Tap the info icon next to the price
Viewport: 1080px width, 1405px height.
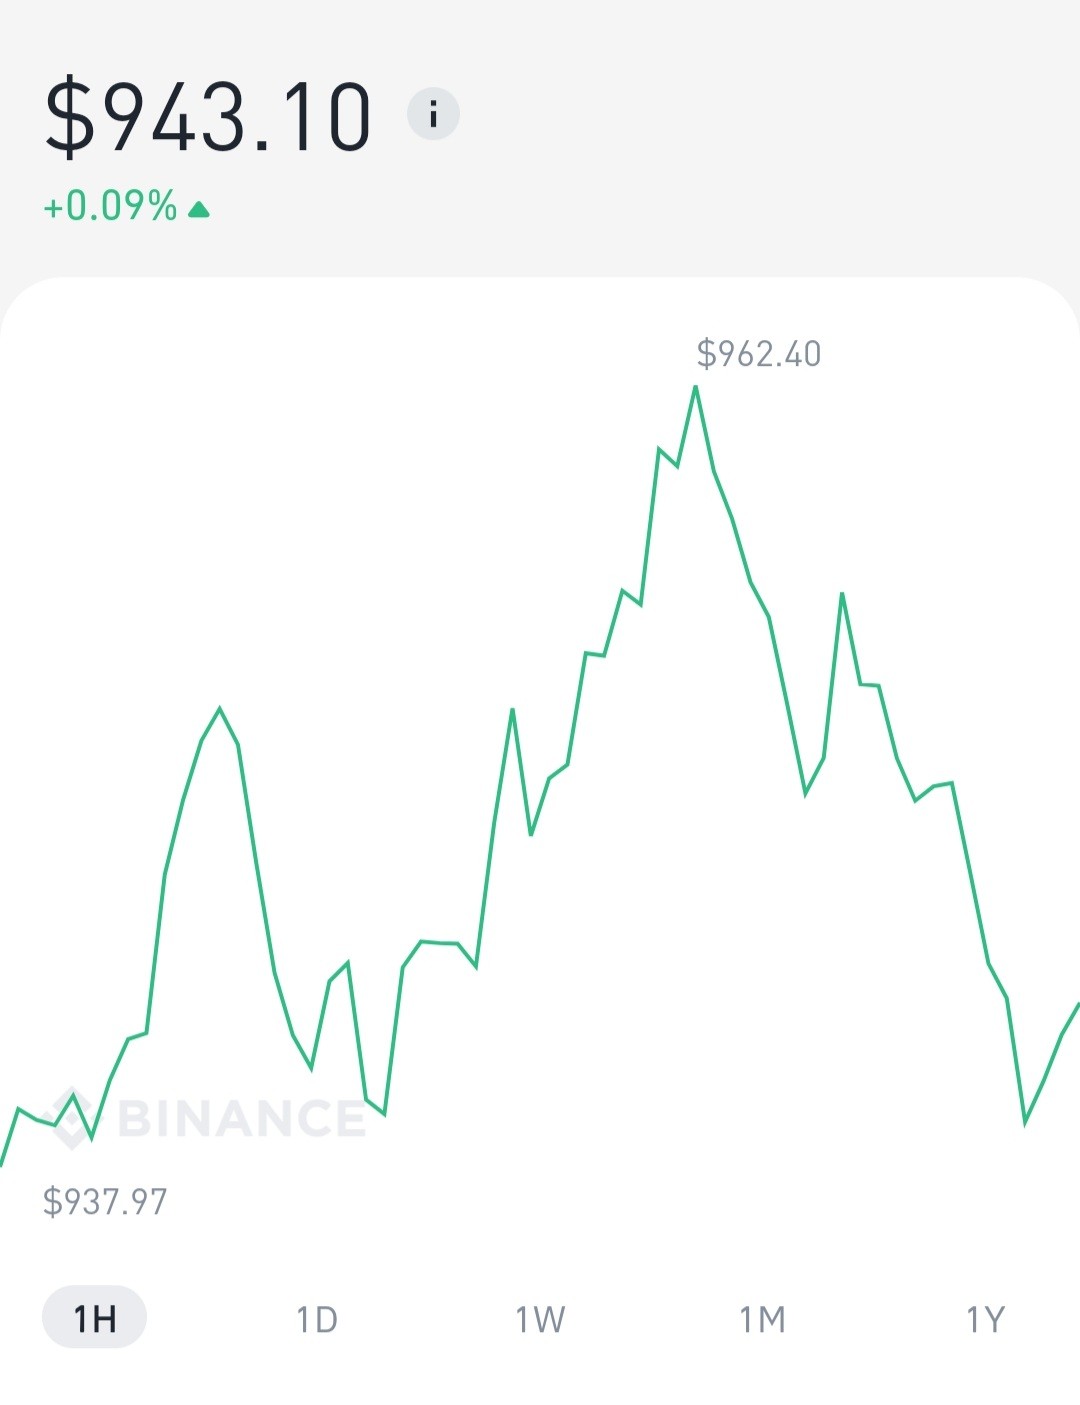click(433, 114)
